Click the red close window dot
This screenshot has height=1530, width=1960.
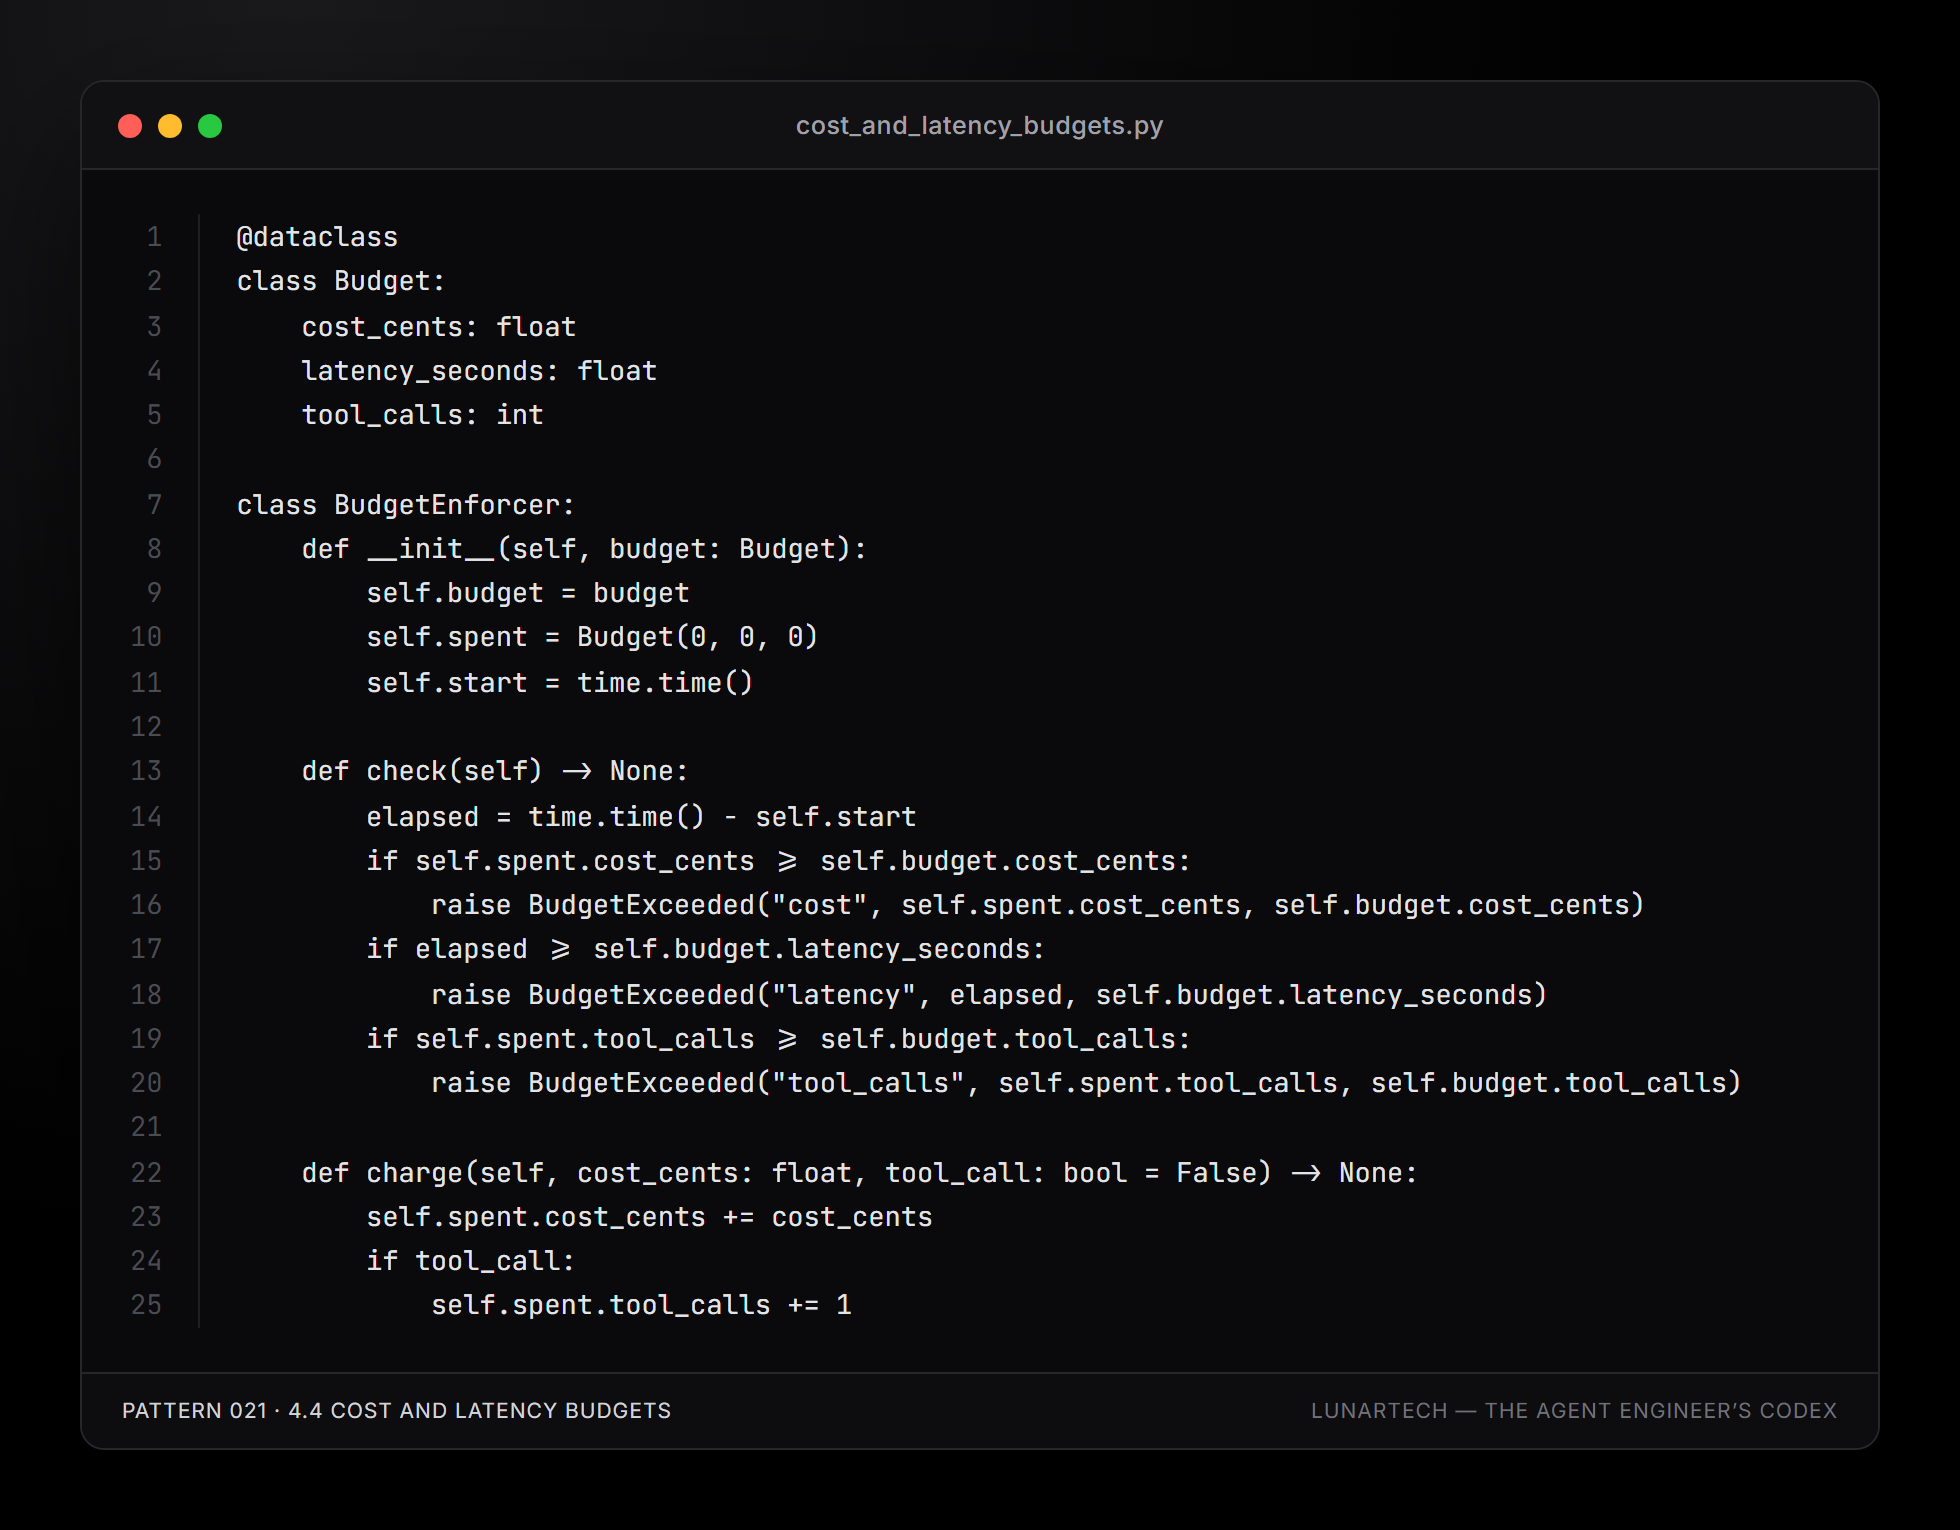tap(130, 126)
